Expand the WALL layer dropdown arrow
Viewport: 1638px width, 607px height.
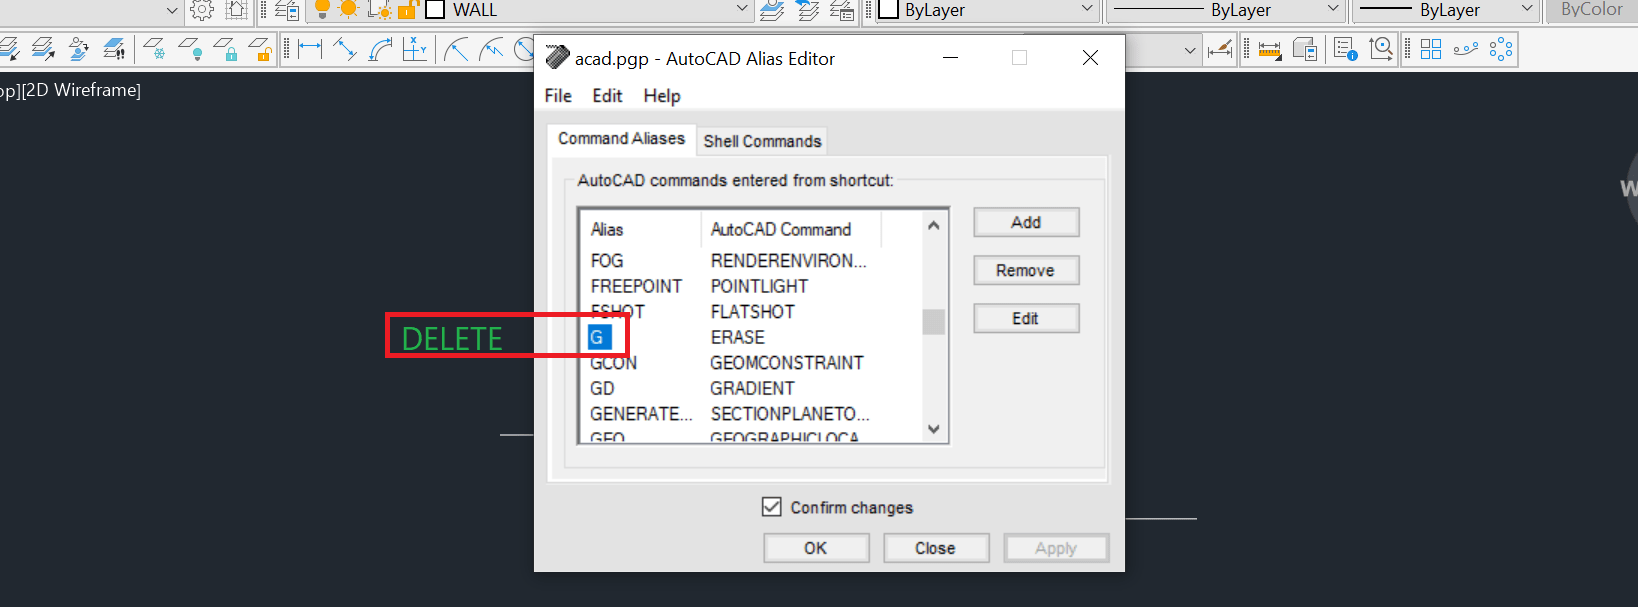coord(742,9)
